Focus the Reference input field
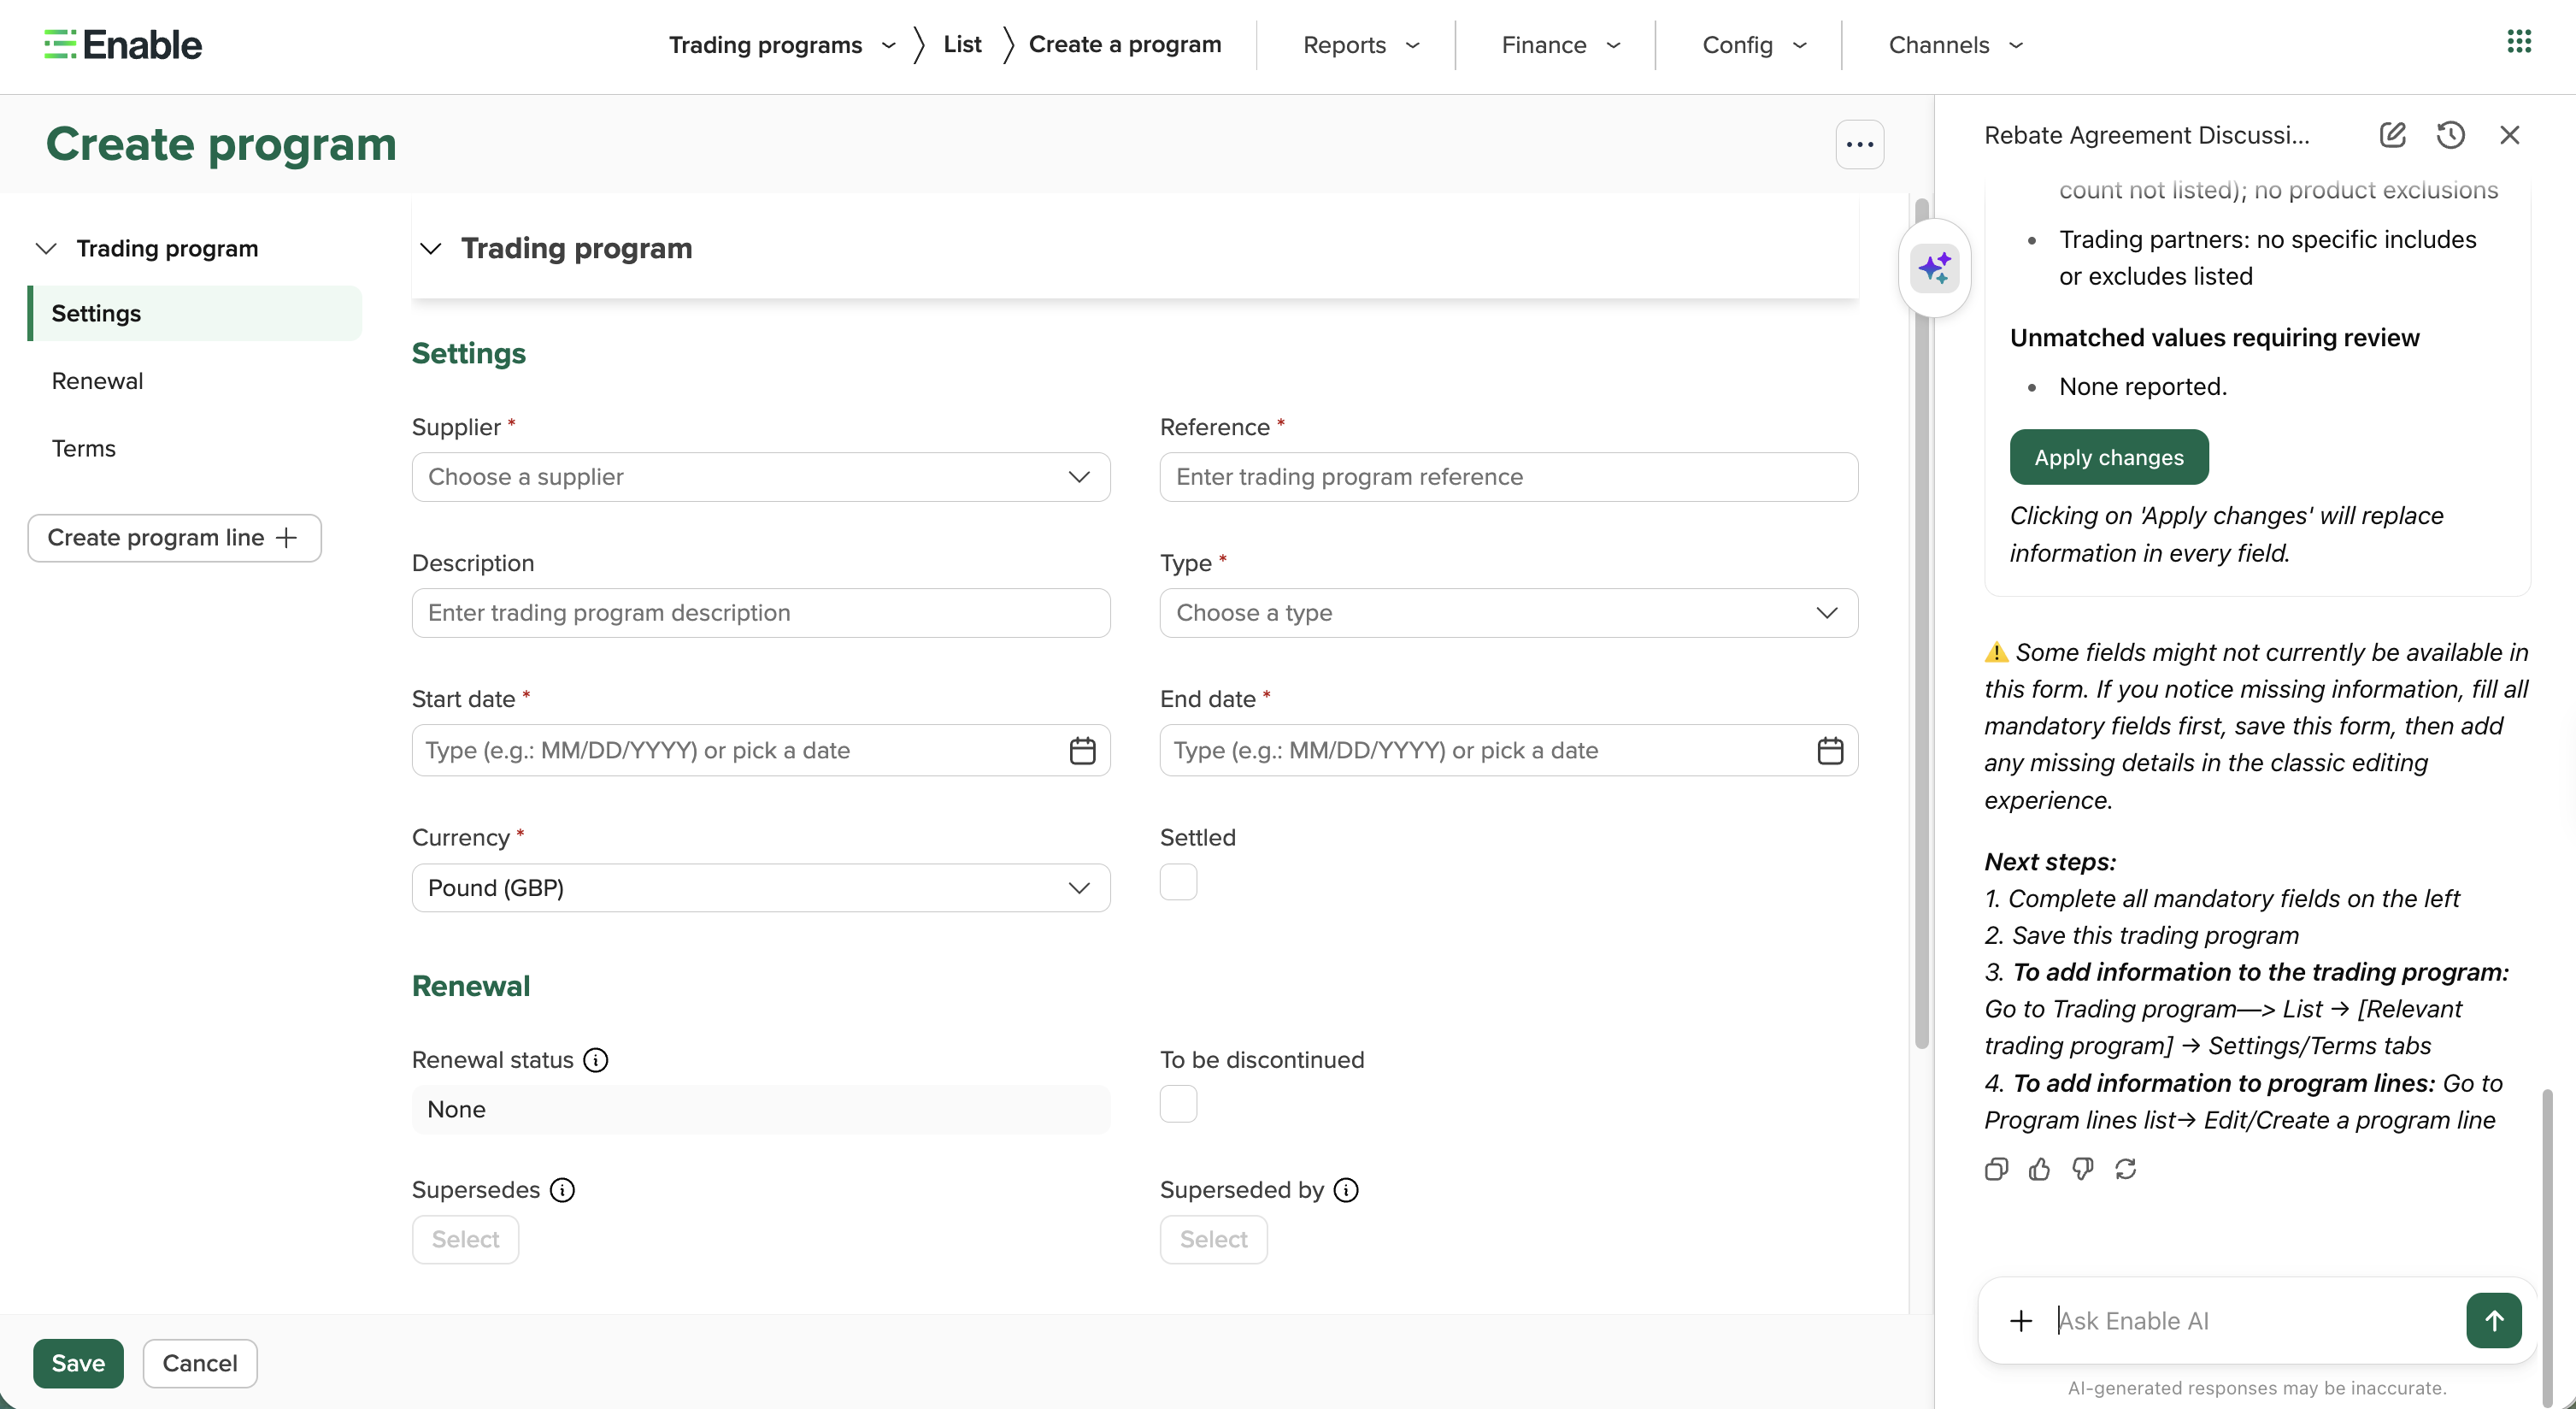The image size is (2576, 1409). pyautogui.click(x=1508, y=477)
